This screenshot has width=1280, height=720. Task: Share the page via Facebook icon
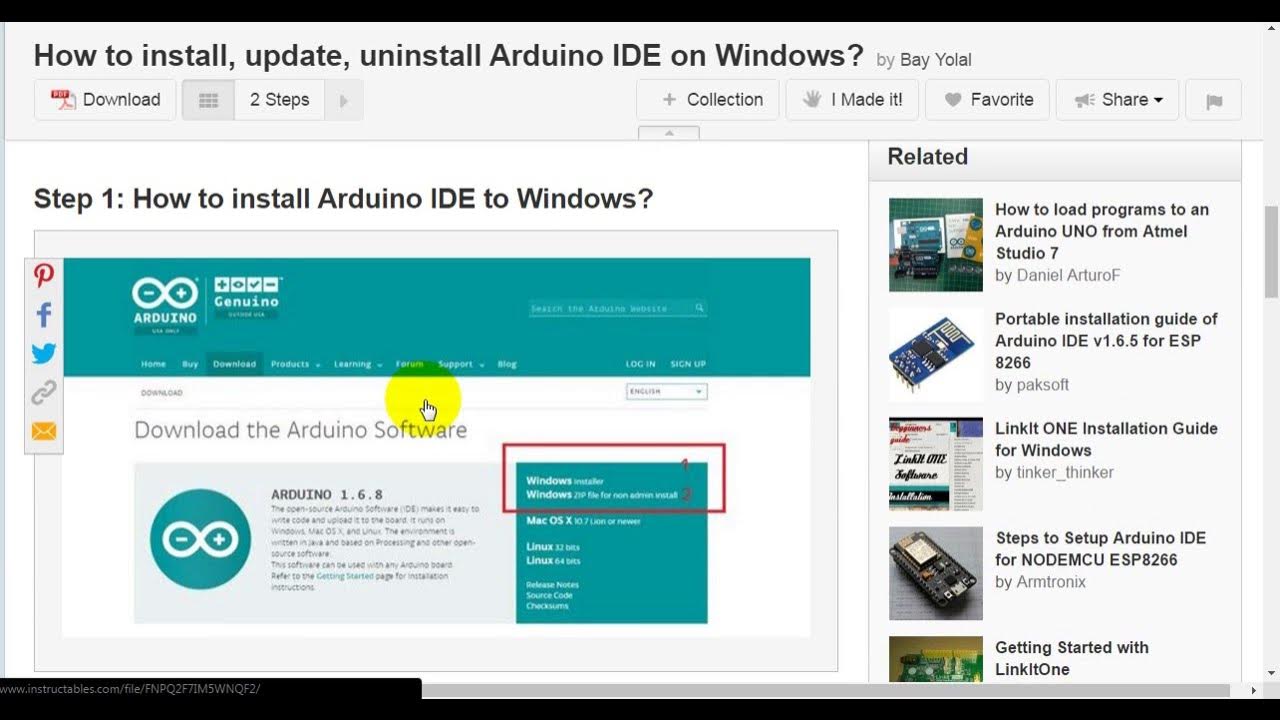tap(44, 315)
